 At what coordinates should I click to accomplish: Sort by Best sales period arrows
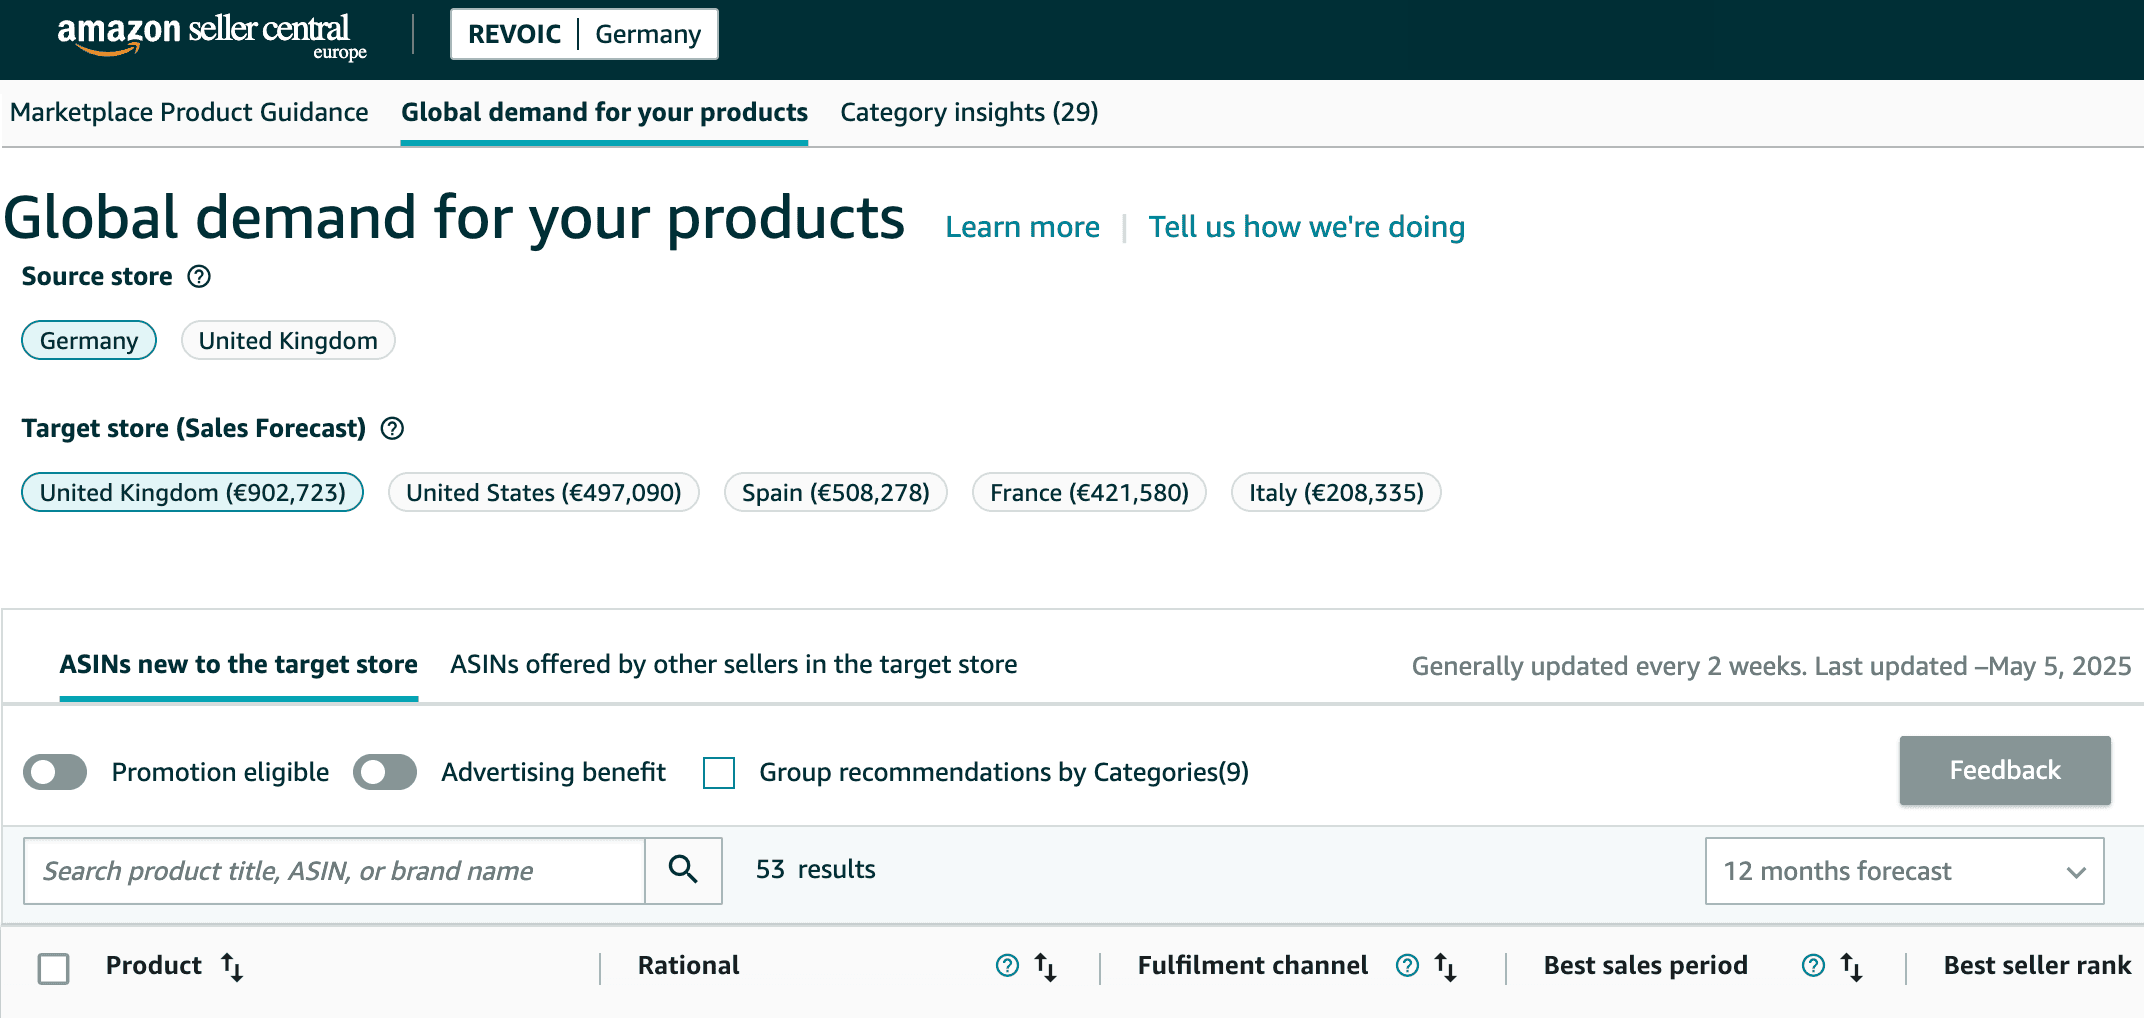(1852, 966)
